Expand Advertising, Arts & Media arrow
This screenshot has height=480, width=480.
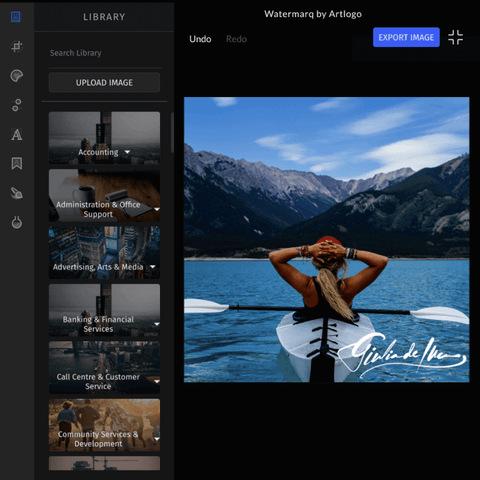[x=153, y=267]
